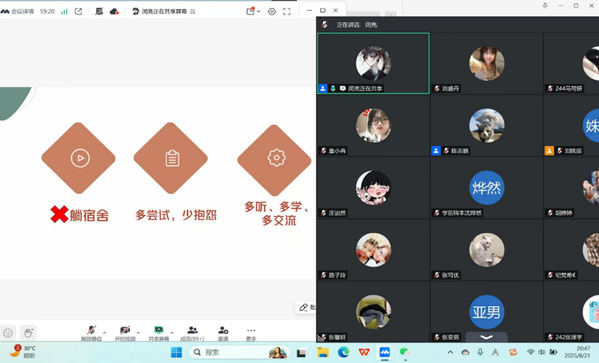This screenshot has height=363, width=599.
Task: Open the 成员 members list
Action: coord(192,333)
